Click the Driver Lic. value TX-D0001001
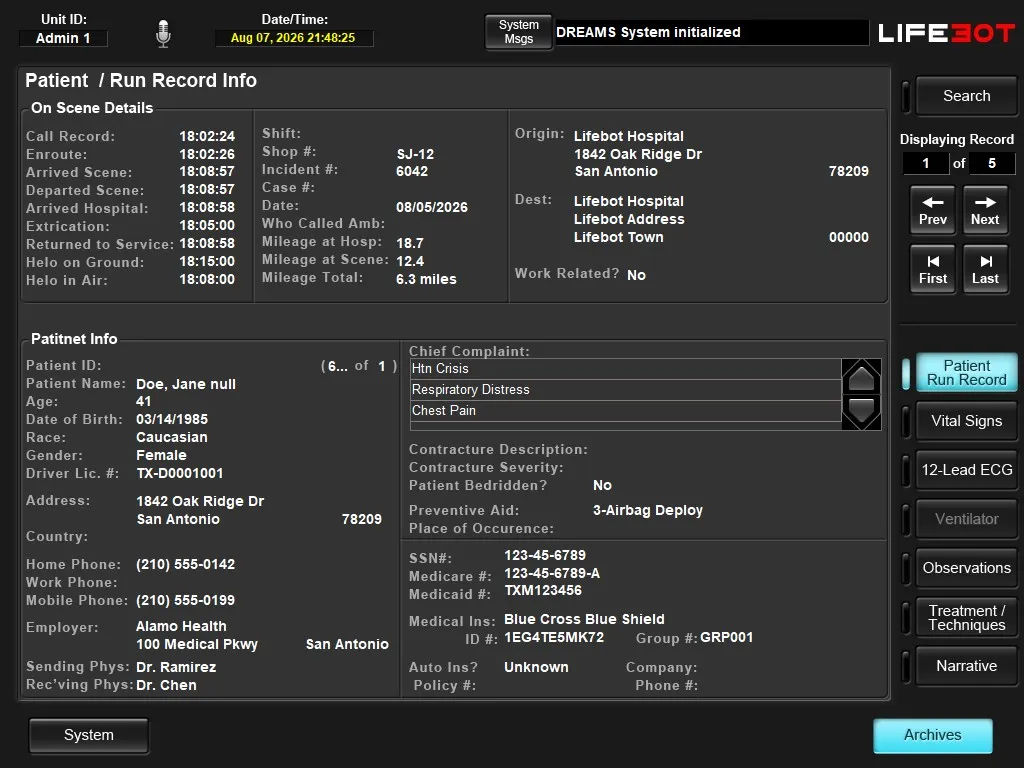The image size is (1024, 768). click(180, 473)
